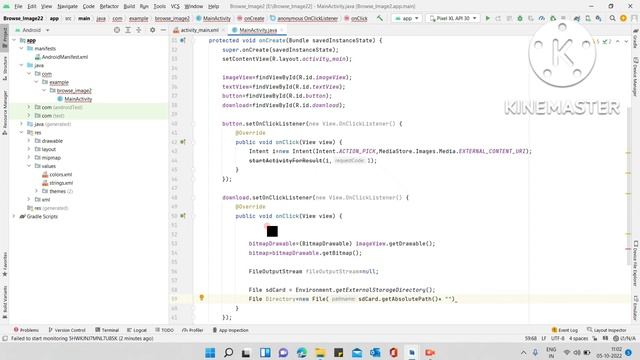
Task: Click the Project panel settings gear icon
Action: [152, 30]
